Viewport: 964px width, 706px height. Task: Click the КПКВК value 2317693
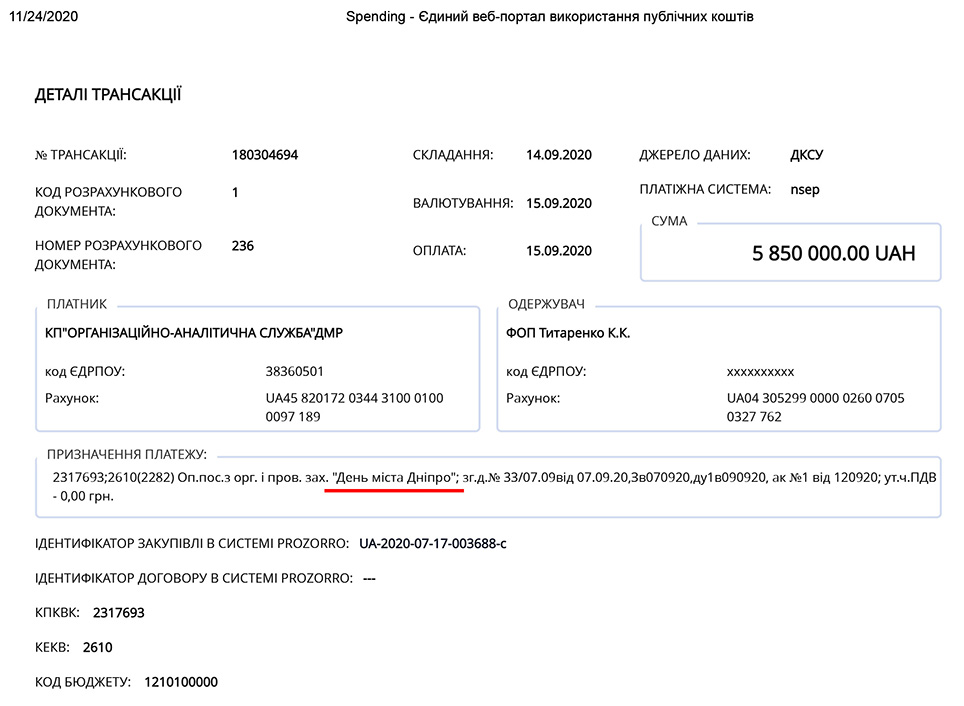(x=119, y=612)
